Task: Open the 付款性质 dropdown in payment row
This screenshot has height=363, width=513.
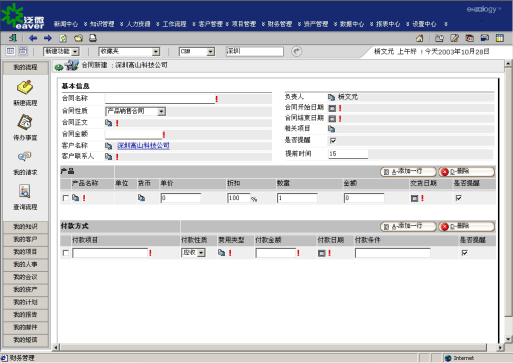Action: [x=193, y=252]
